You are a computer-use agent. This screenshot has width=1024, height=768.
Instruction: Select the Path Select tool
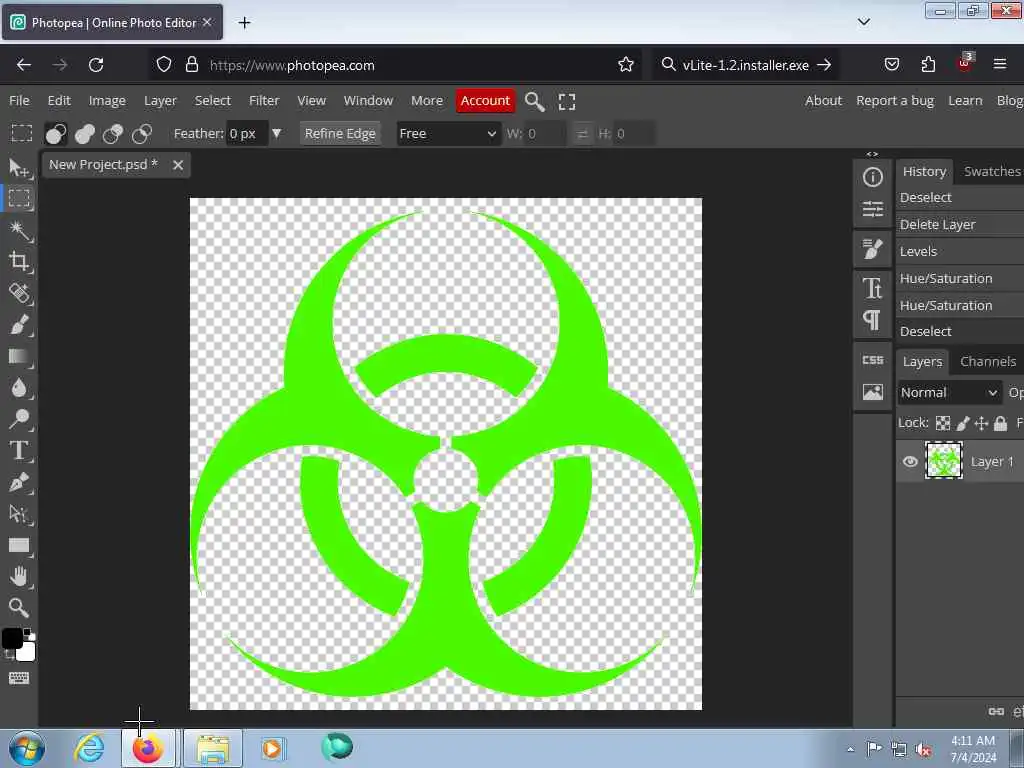click(x=19, y=514)
